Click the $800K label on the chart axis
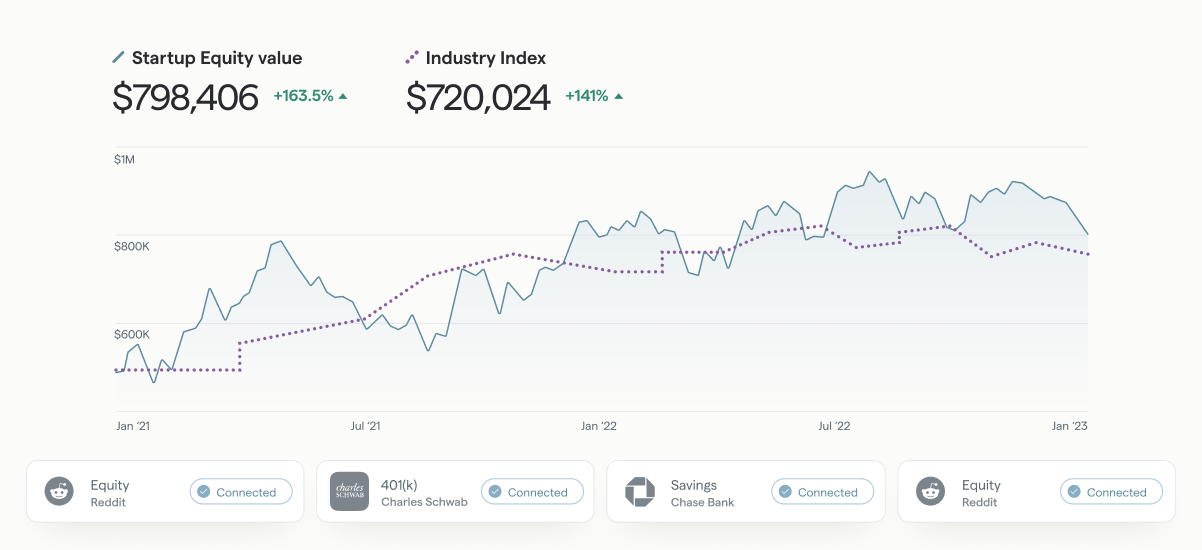The height and width of the screenshot is (550, 1202). 132,246
